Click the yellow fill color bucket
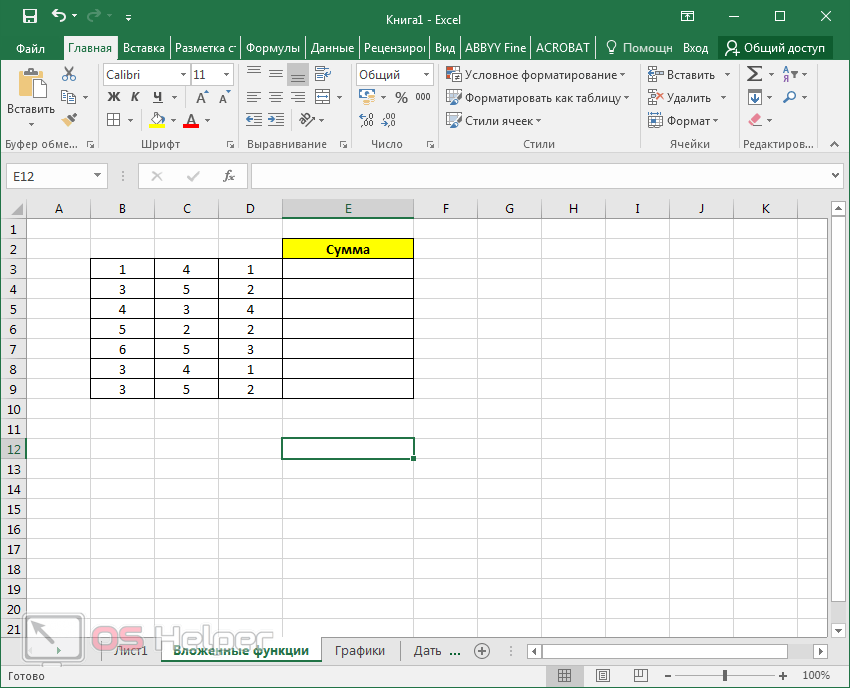 (157, 120)
